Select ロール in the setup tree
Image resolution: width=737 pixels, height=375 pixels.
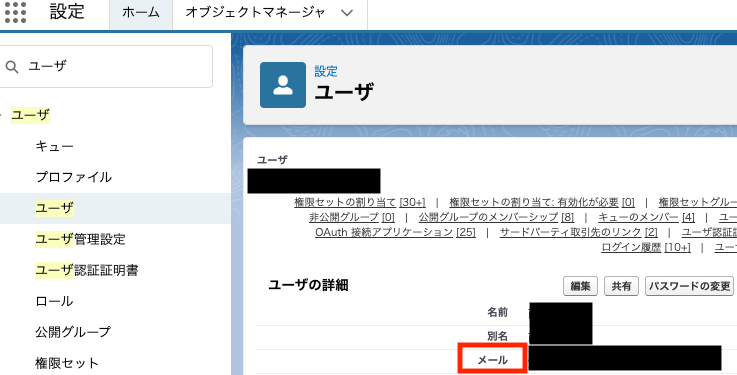55,301
